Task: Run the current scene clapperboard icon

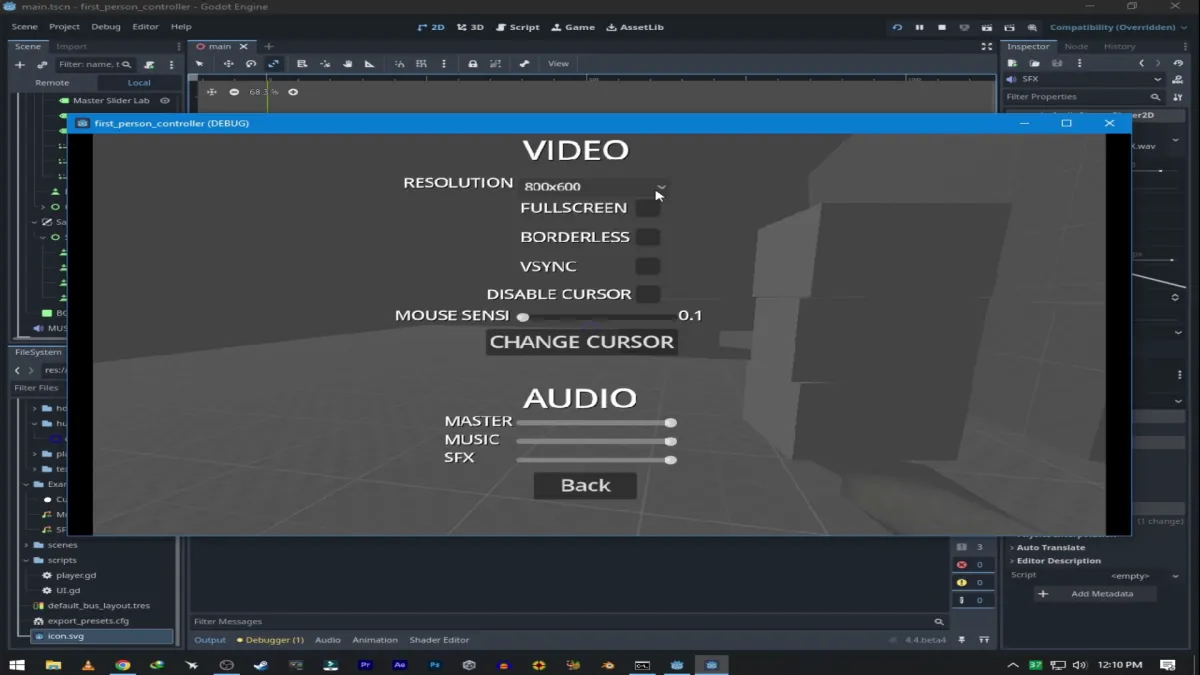Action: pyautogui.click(x=987, y=27)
